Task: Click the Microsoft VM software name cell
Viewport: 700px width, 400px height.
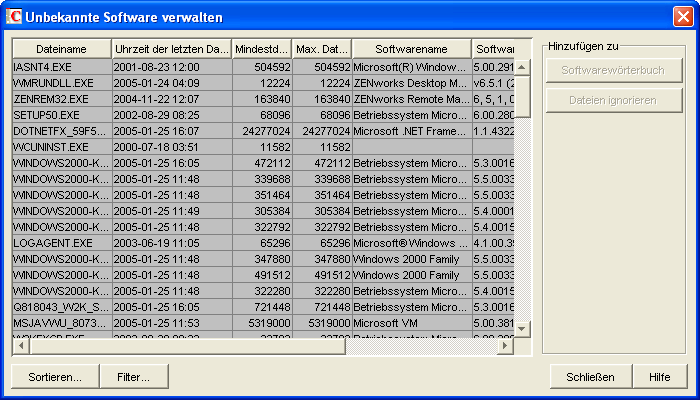Action: (412, 323)
